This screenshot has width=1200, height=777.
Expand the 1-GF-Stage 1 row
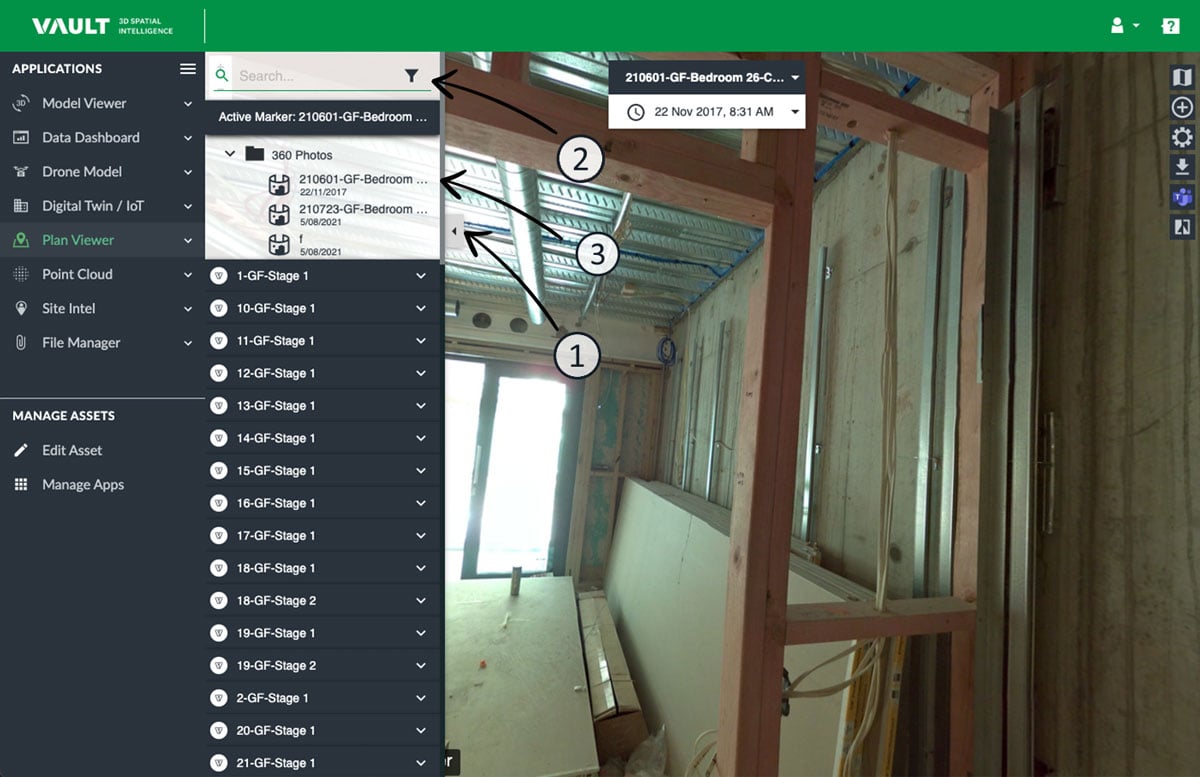click(420, 276)
